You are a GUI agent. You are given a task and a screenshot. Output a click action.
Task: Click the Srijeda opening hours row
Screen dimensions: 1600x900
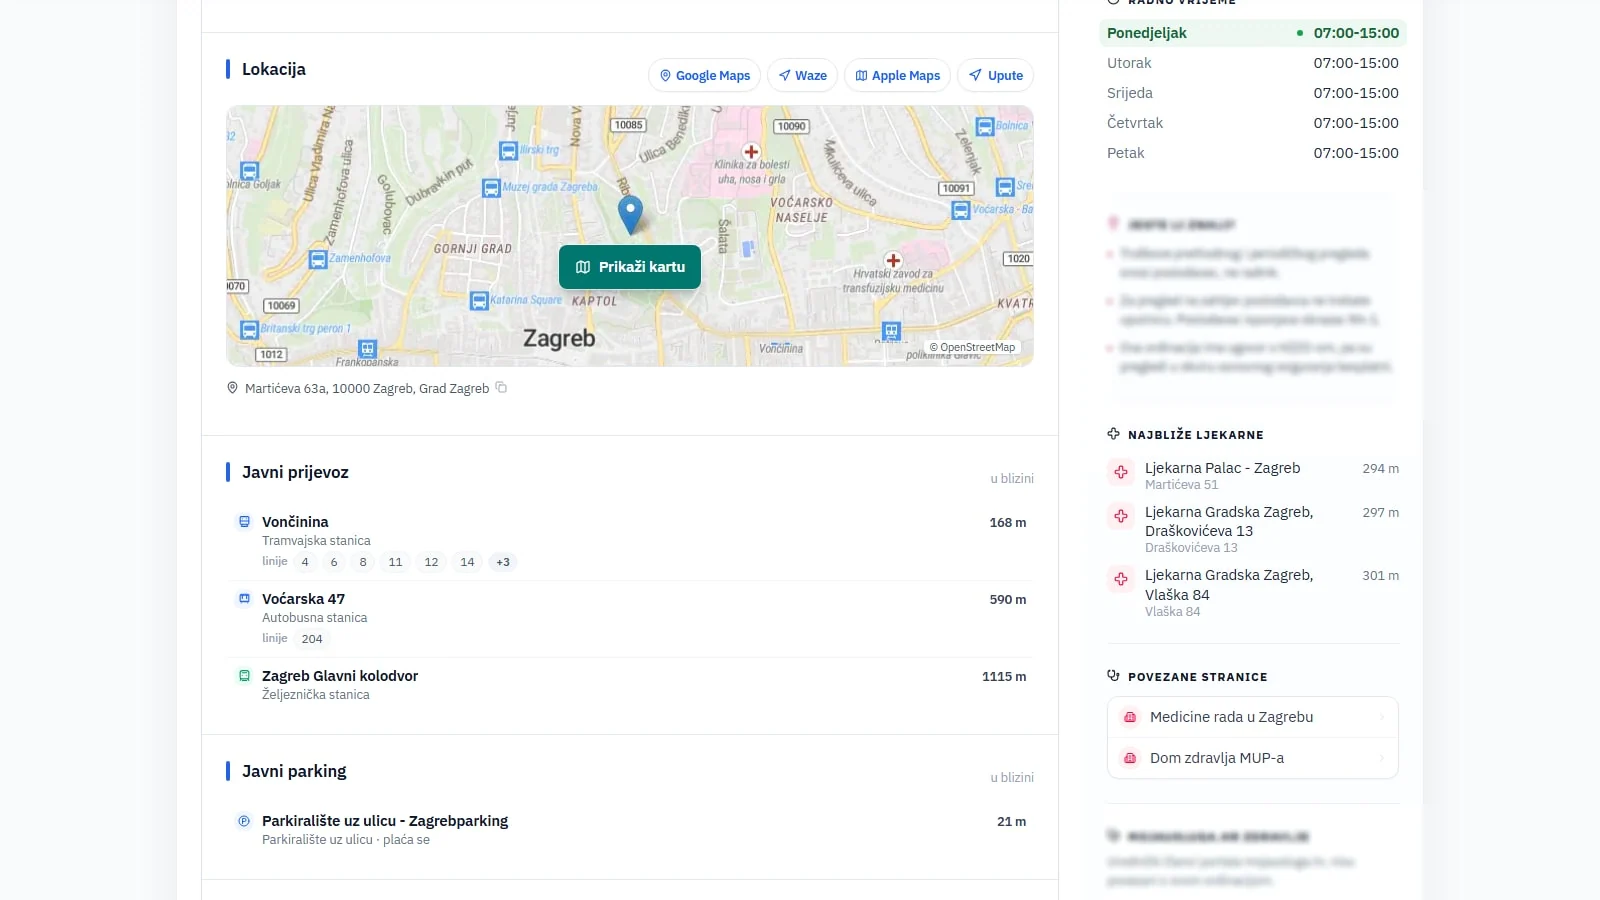[x=1253, y=93]
